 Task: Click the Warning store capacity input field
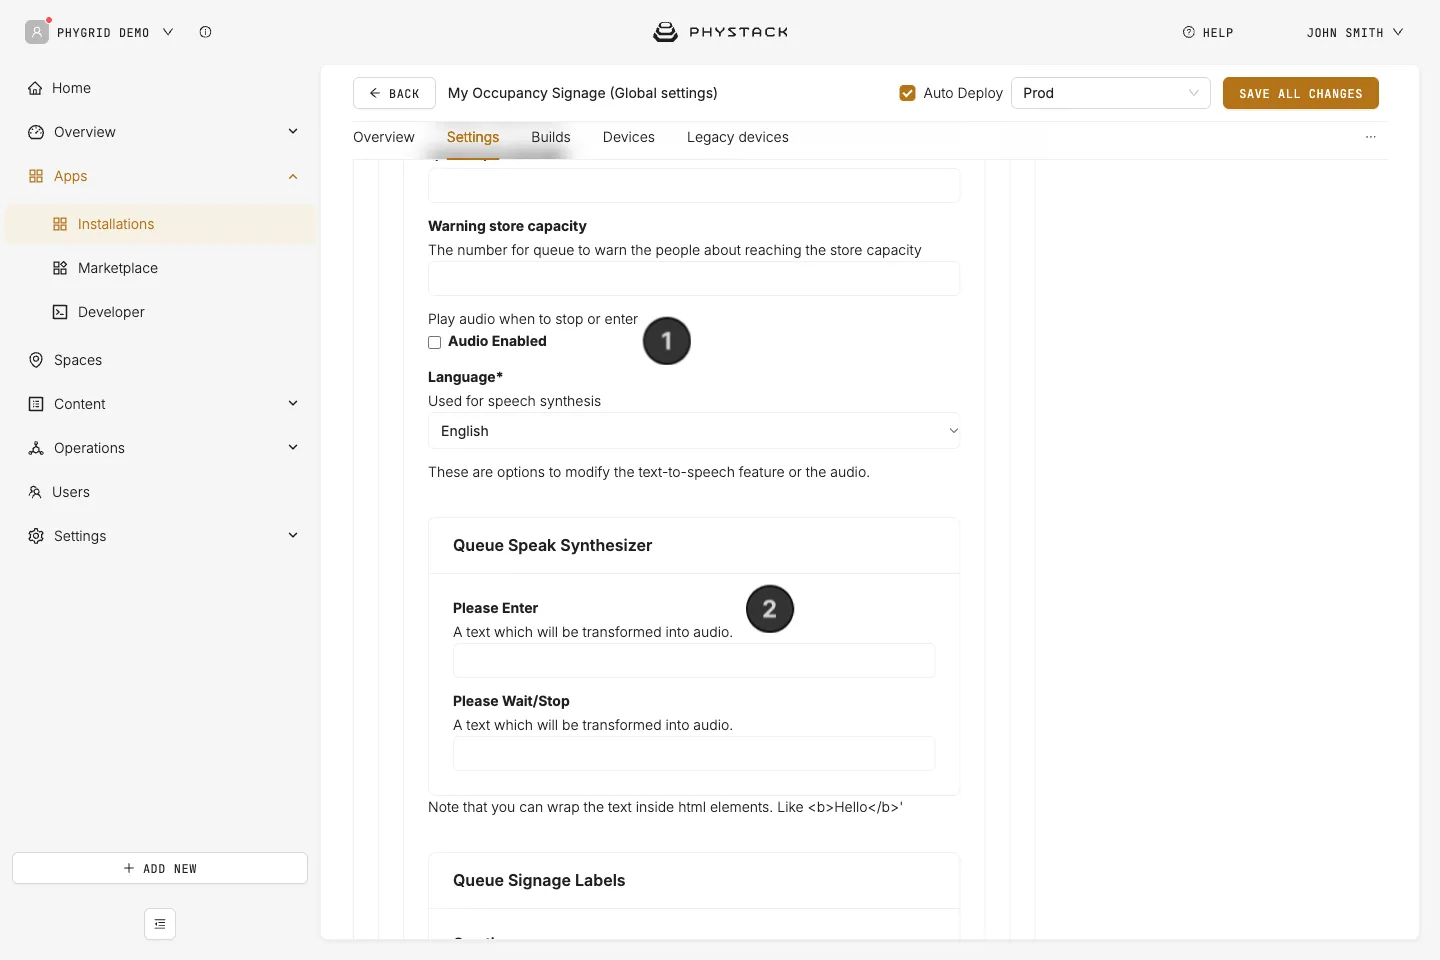694,279
